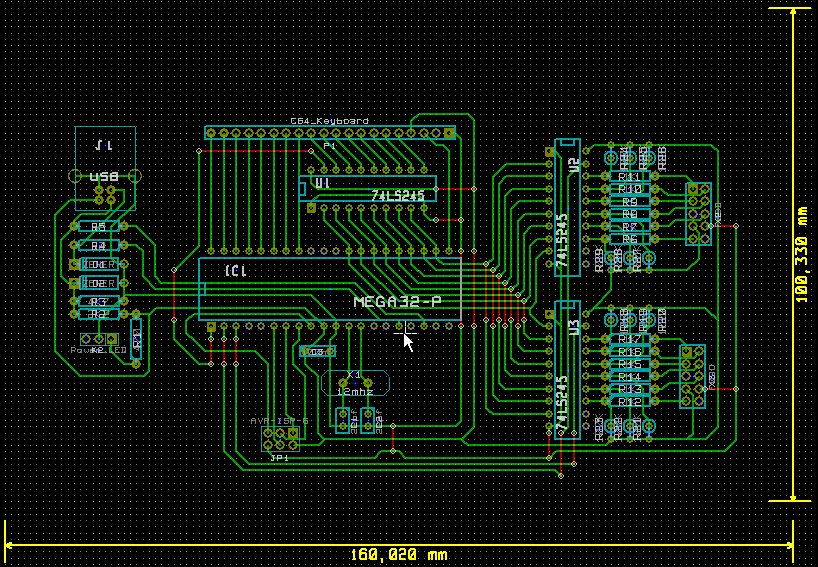Click the Power LED connector
The image size is (818, 567).
(98, 340)
